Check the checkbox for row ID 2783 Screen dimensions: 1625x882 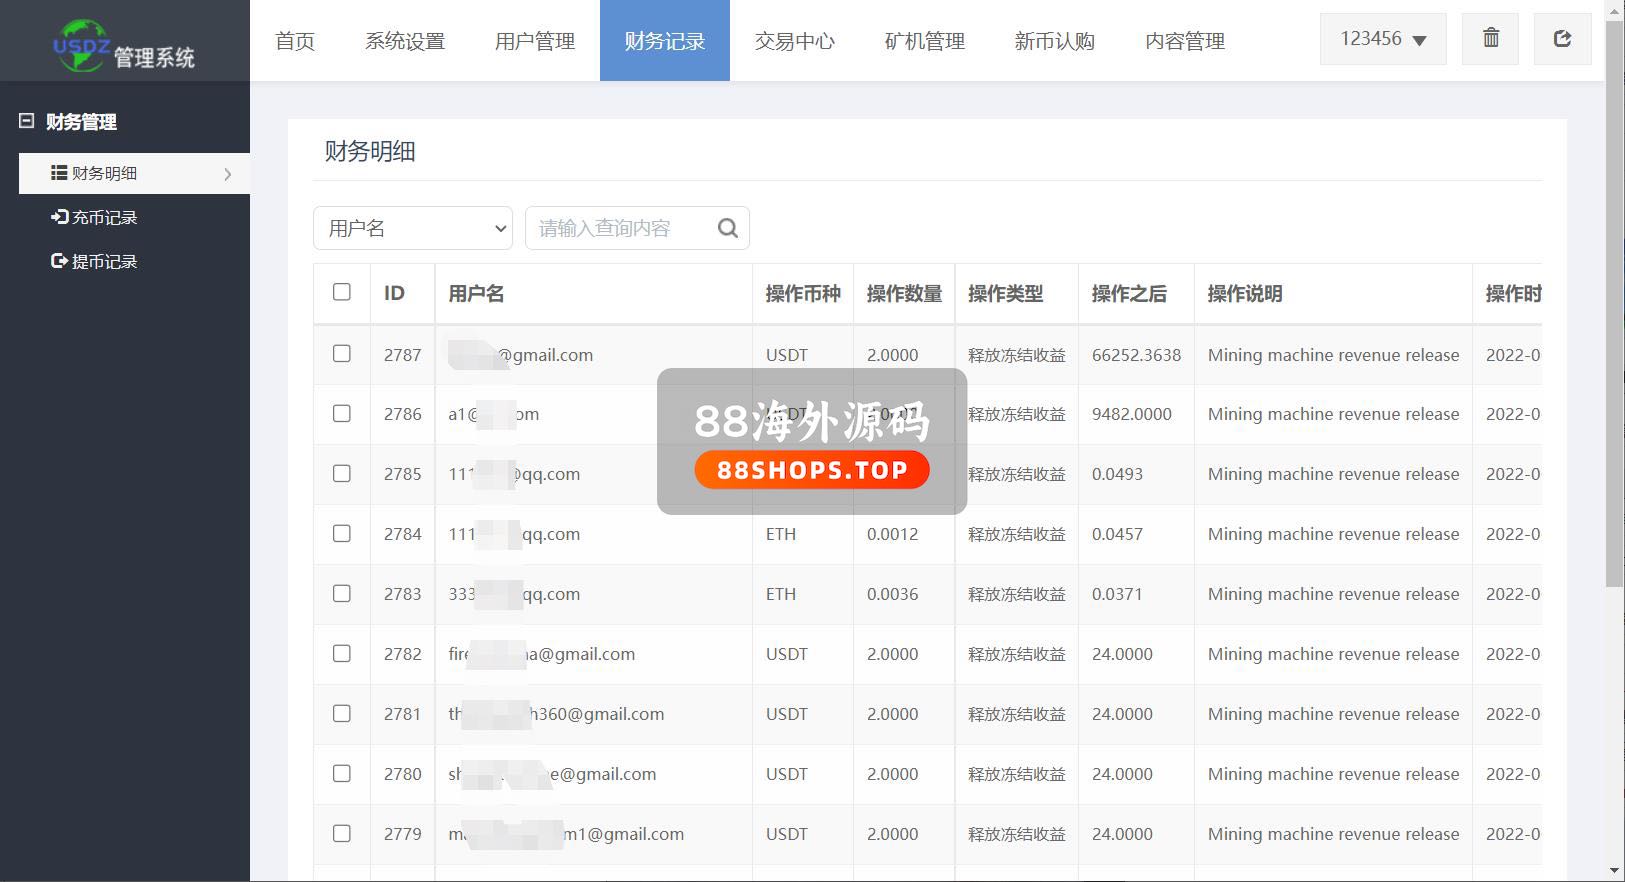click(x=342, y=593)
